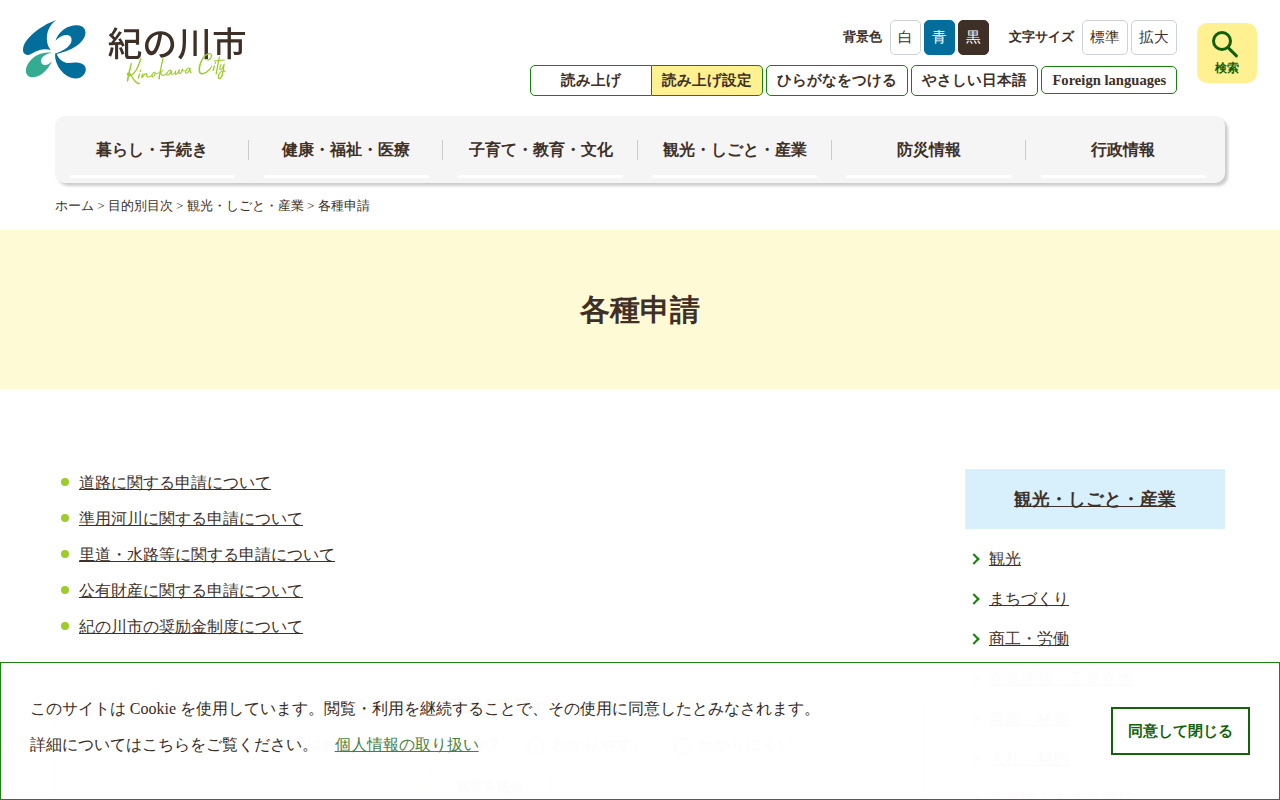Open 健康・福祉・医療 menu
1280x800 pixels.
(346, 150)
